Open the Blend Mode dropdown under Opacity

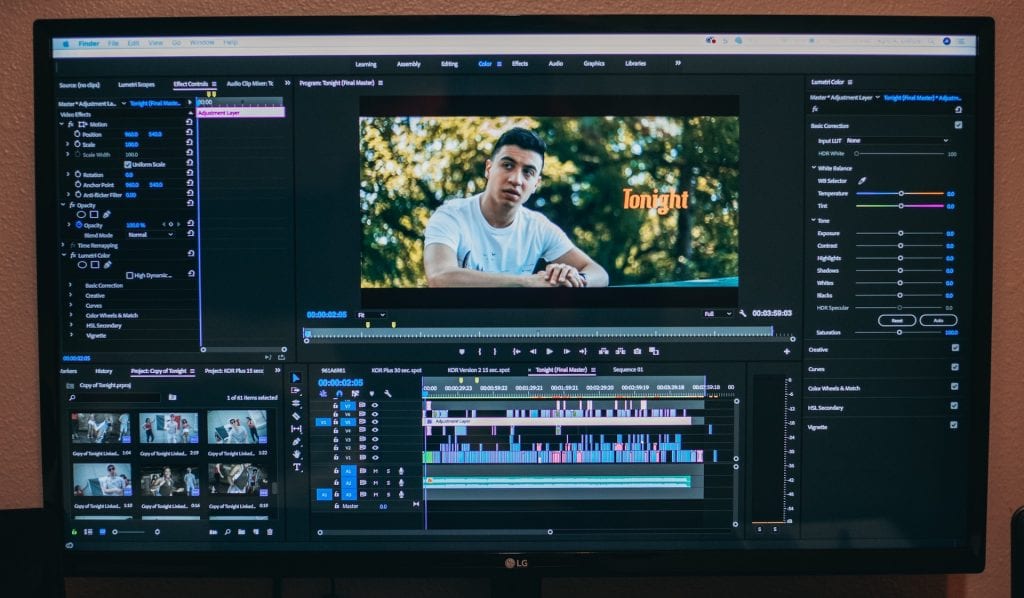click(147, 234)
